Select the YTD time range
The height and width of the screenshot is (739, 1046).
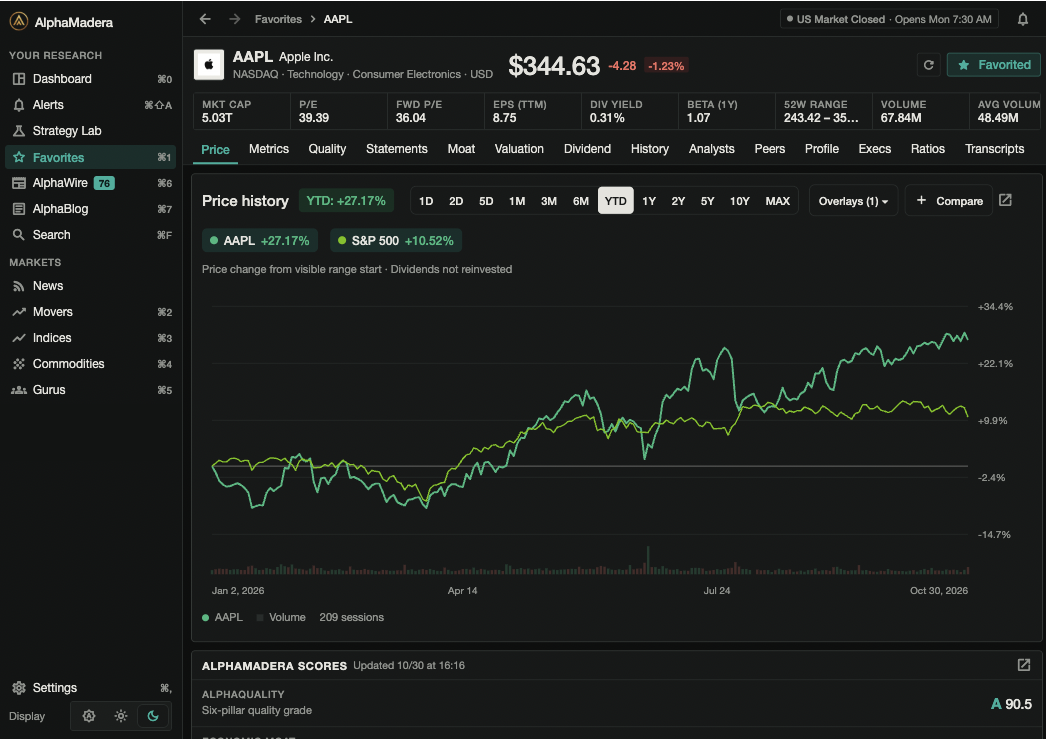tap(616, 201)
